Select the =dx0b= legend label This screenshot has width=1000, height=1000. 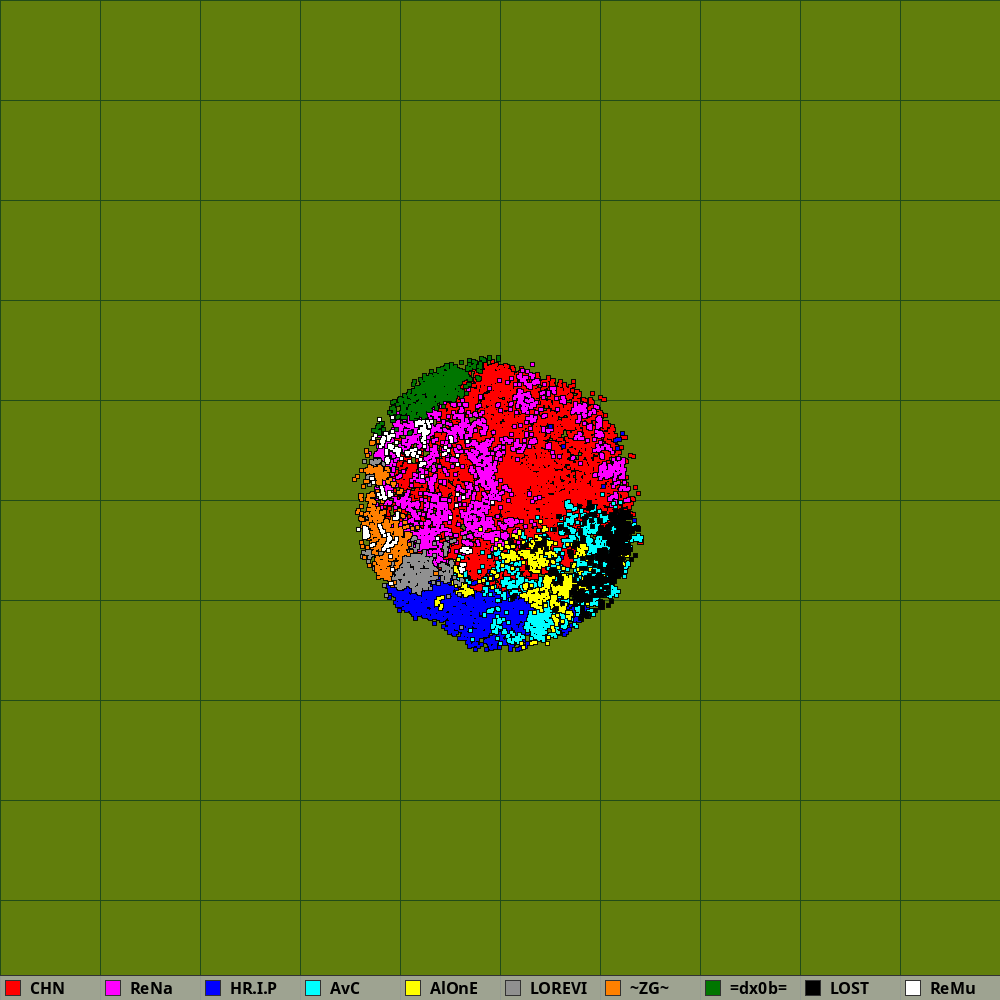coord(758,989)
